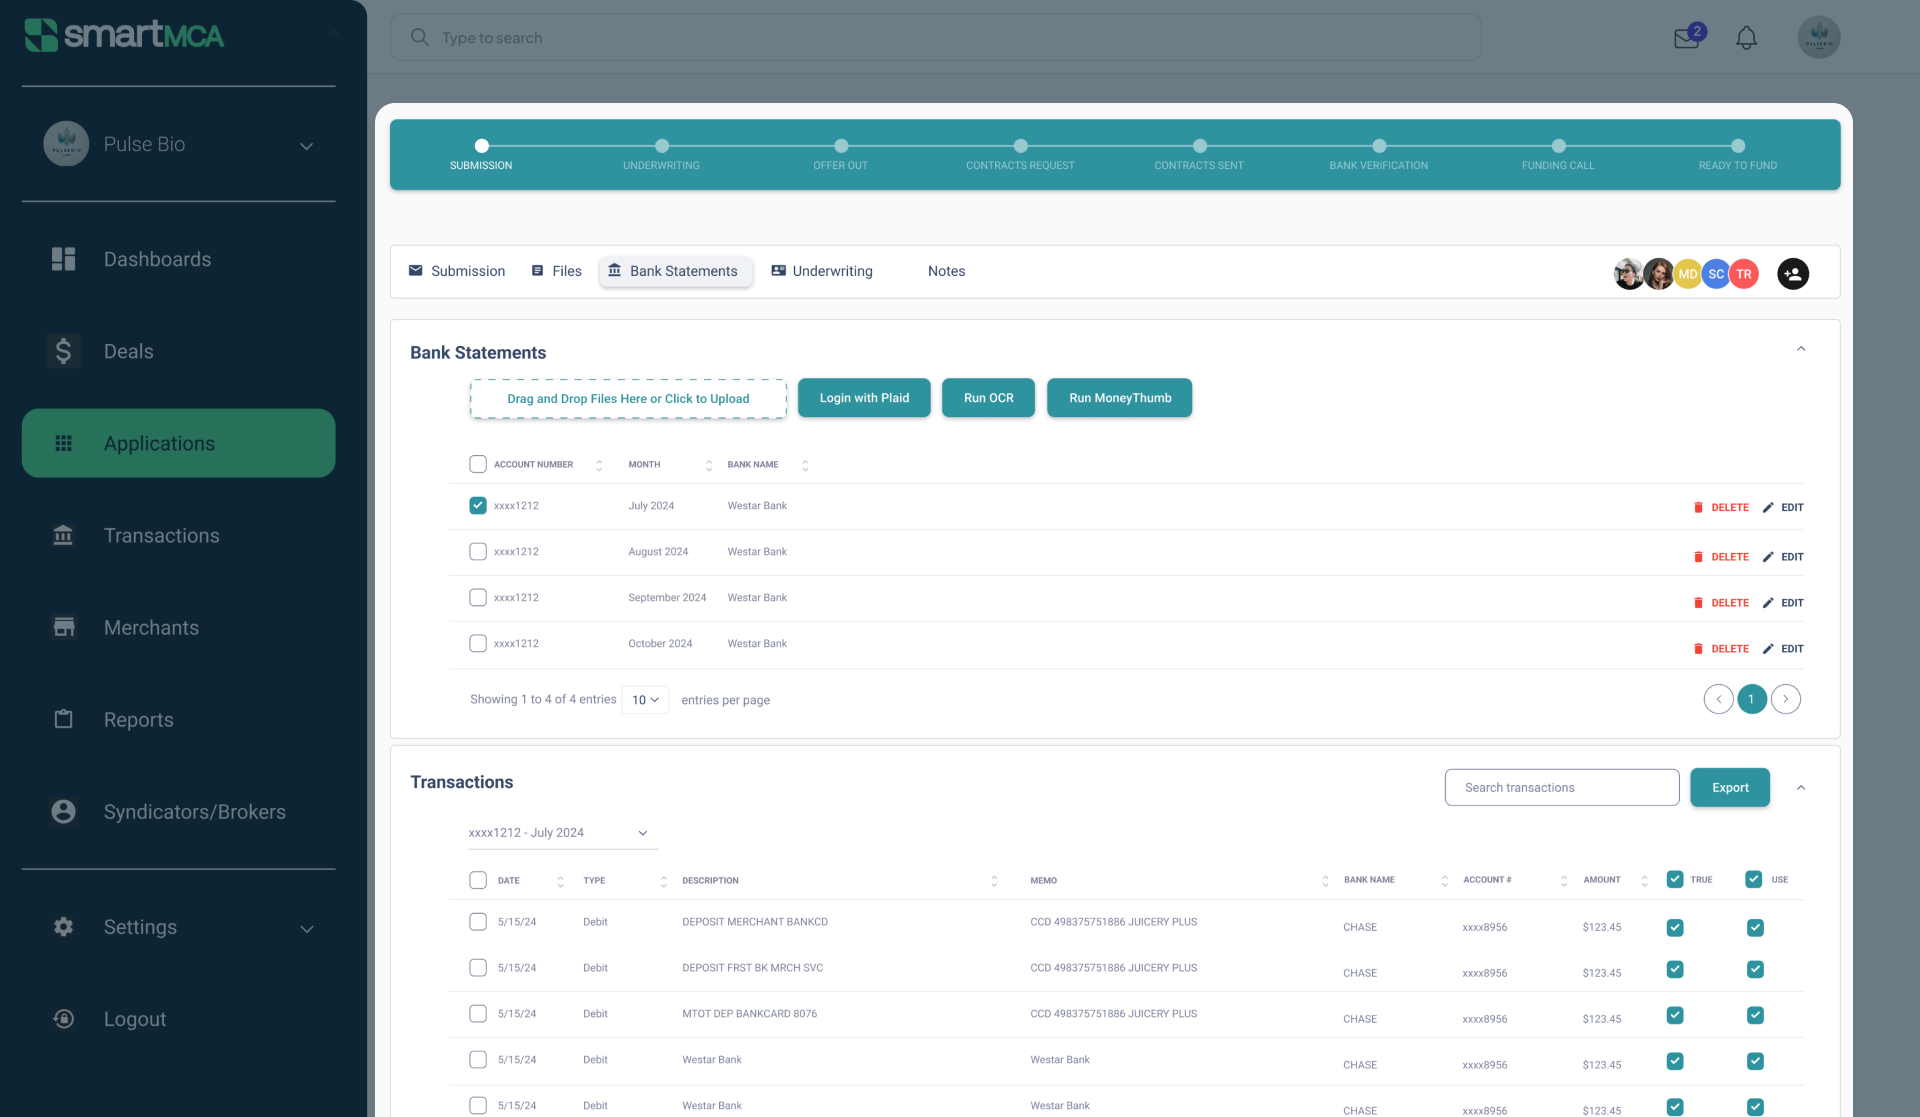Open the xxxx1212 - July 2024 account dropdown
Image resolution: width=1920 pixels, height=1117 pixels.
coord(561,833)
